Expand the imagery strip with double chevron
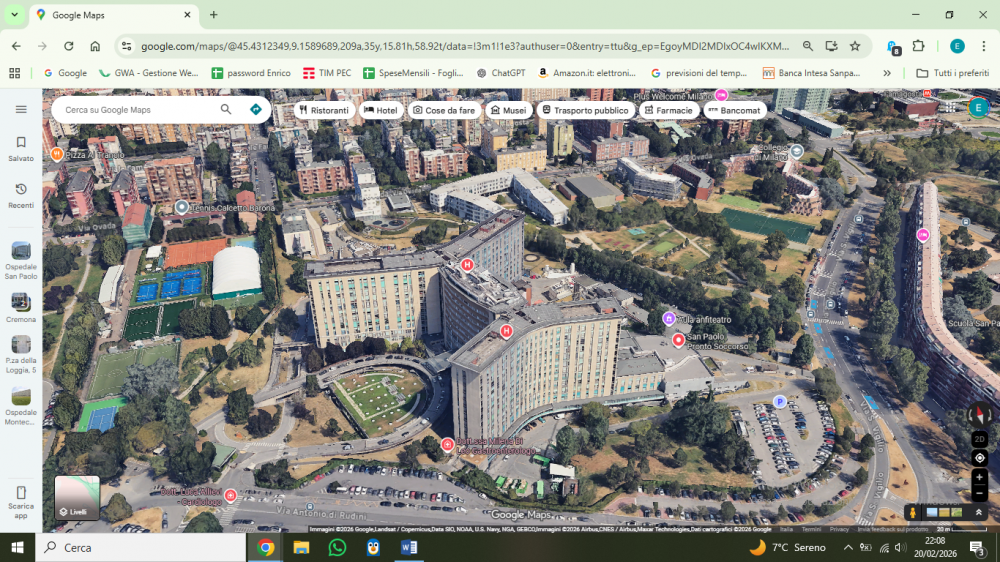The image size is (1000, 562). point(979,512)
